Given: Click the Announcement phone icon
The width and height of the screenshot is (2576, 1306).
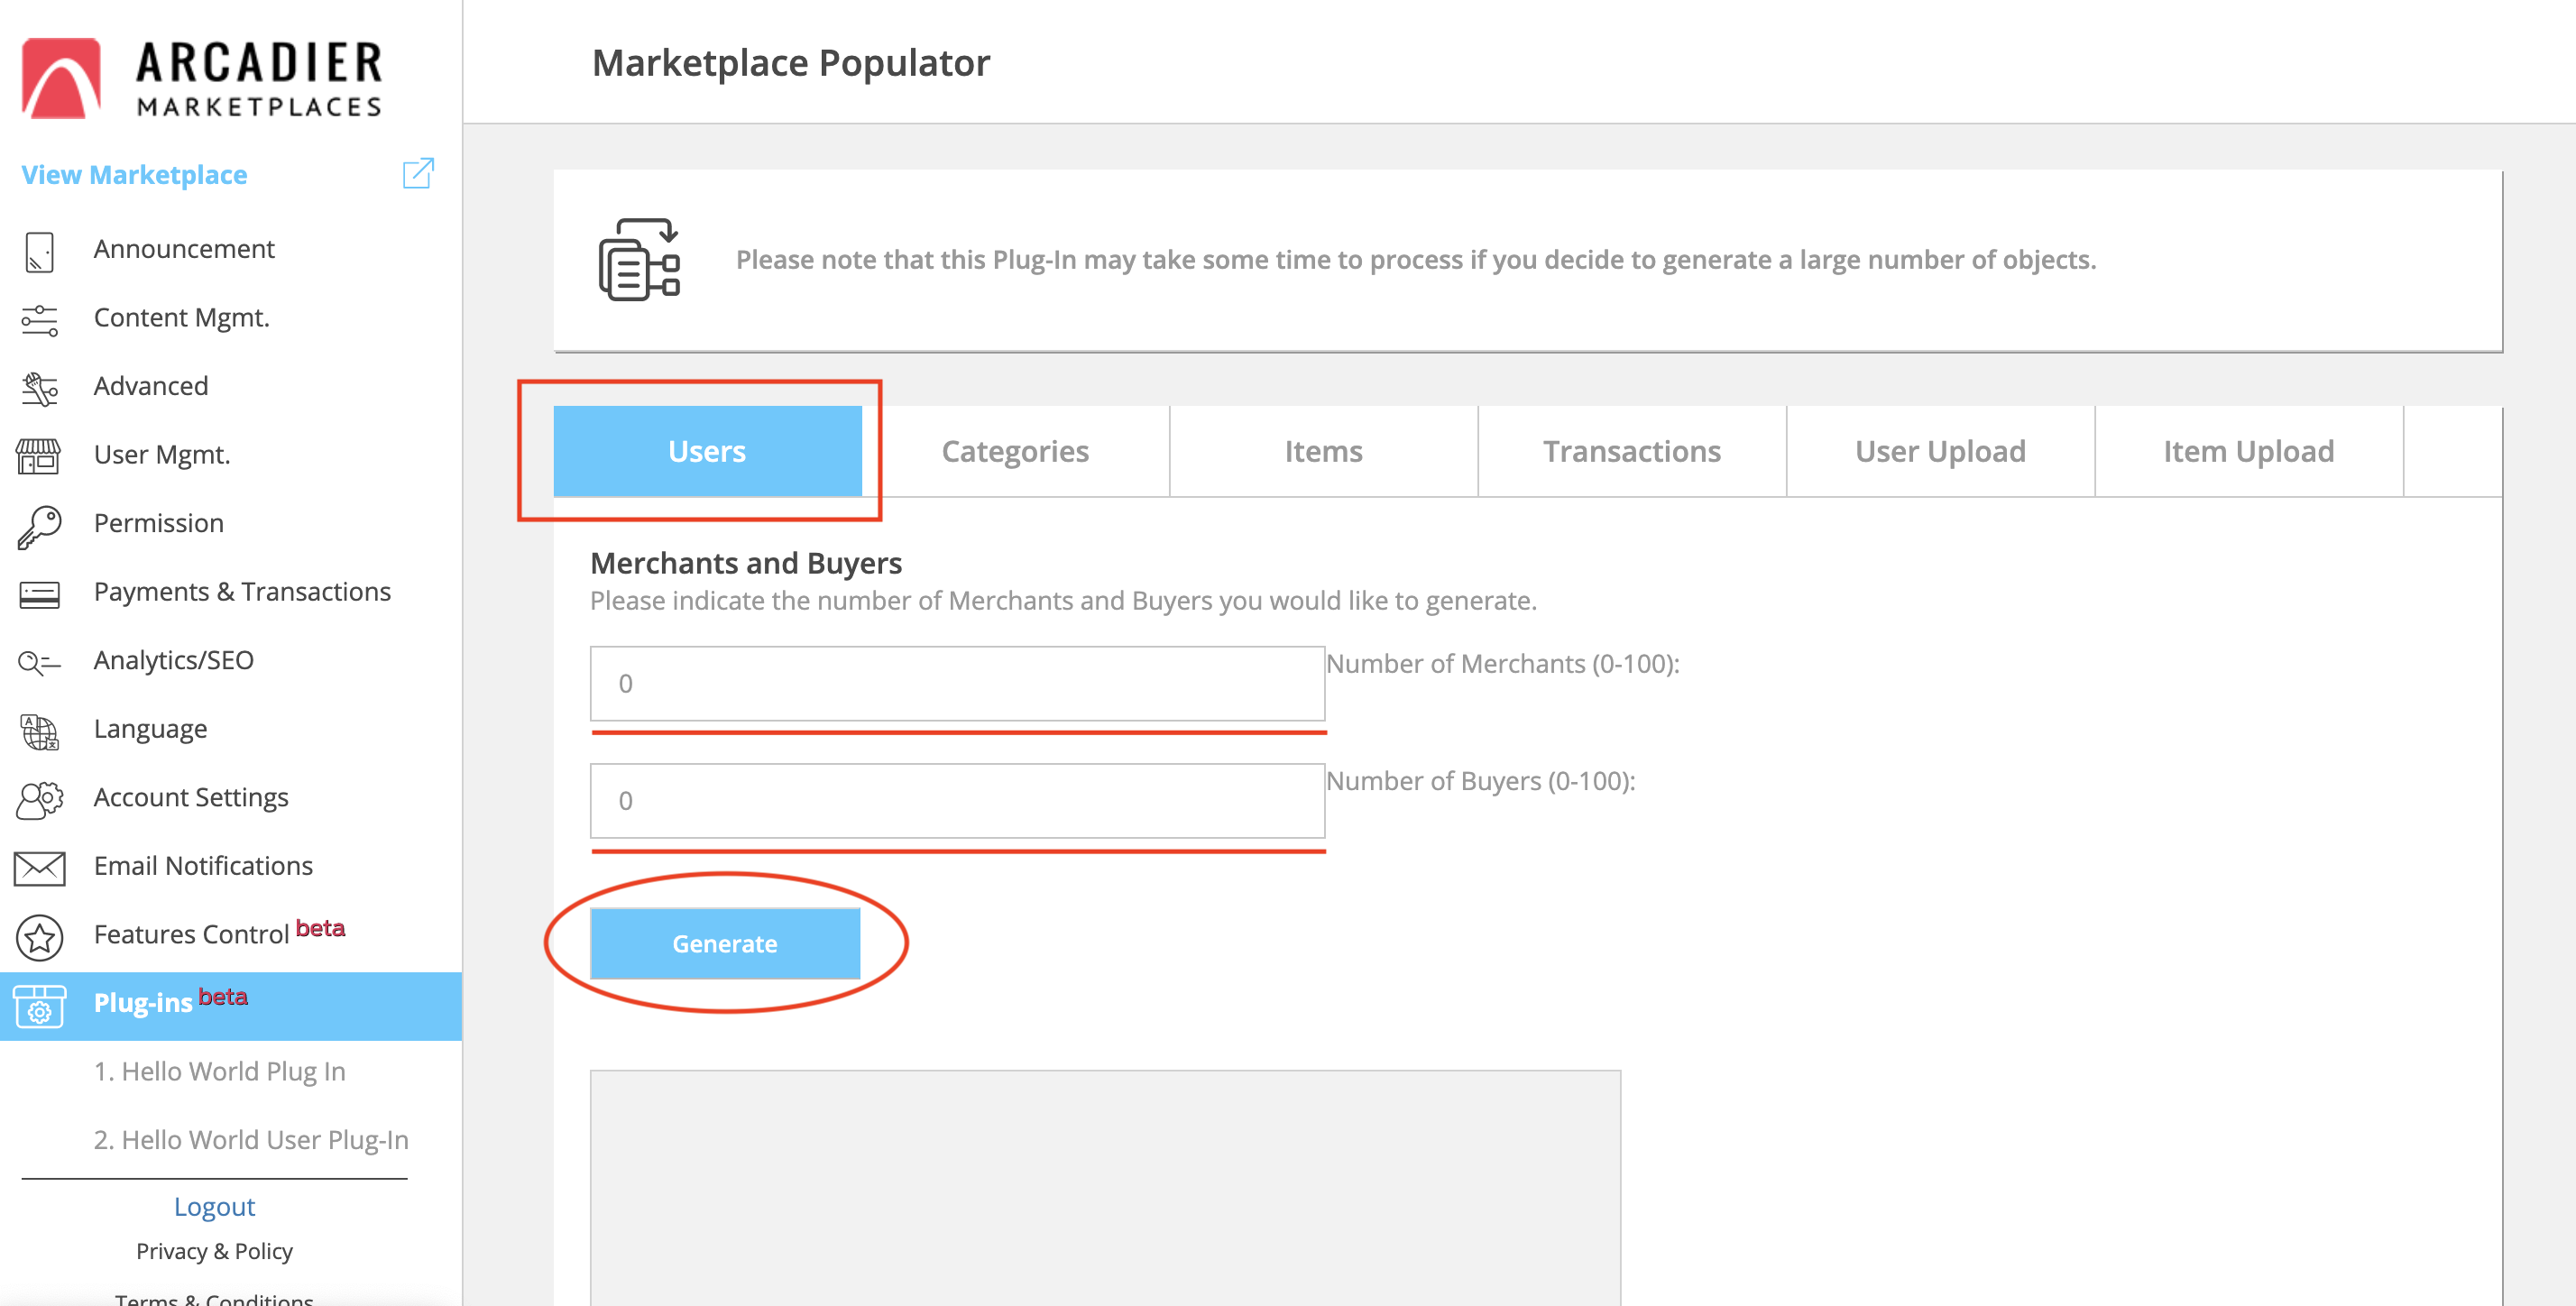Looking at the screenshot, I should click(39, 250).
